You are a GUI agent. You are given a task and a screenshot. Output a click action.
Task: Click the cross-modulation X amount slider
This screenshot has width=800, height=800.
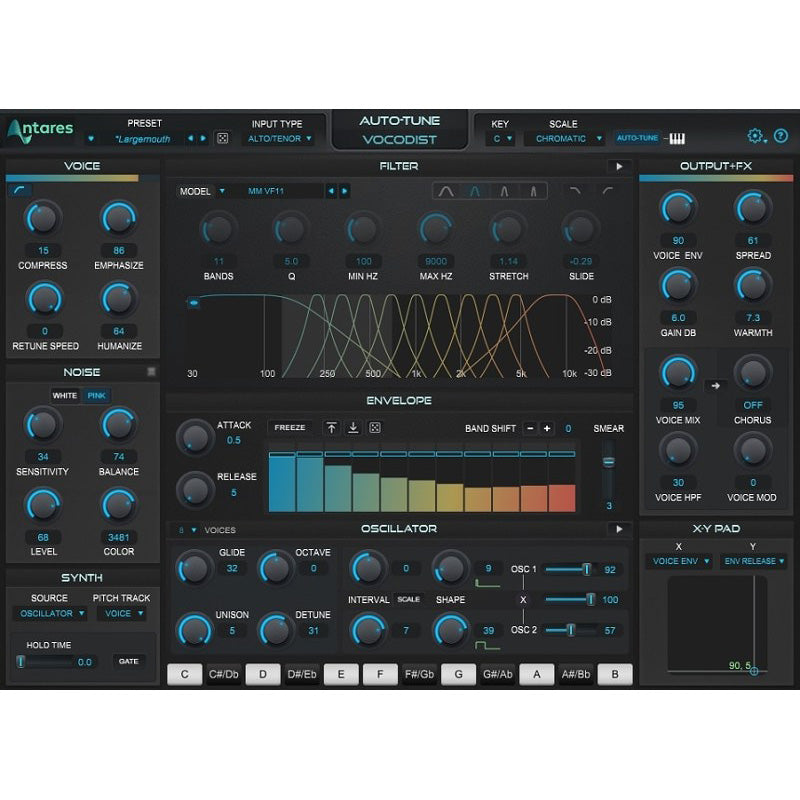click(570, 600)
